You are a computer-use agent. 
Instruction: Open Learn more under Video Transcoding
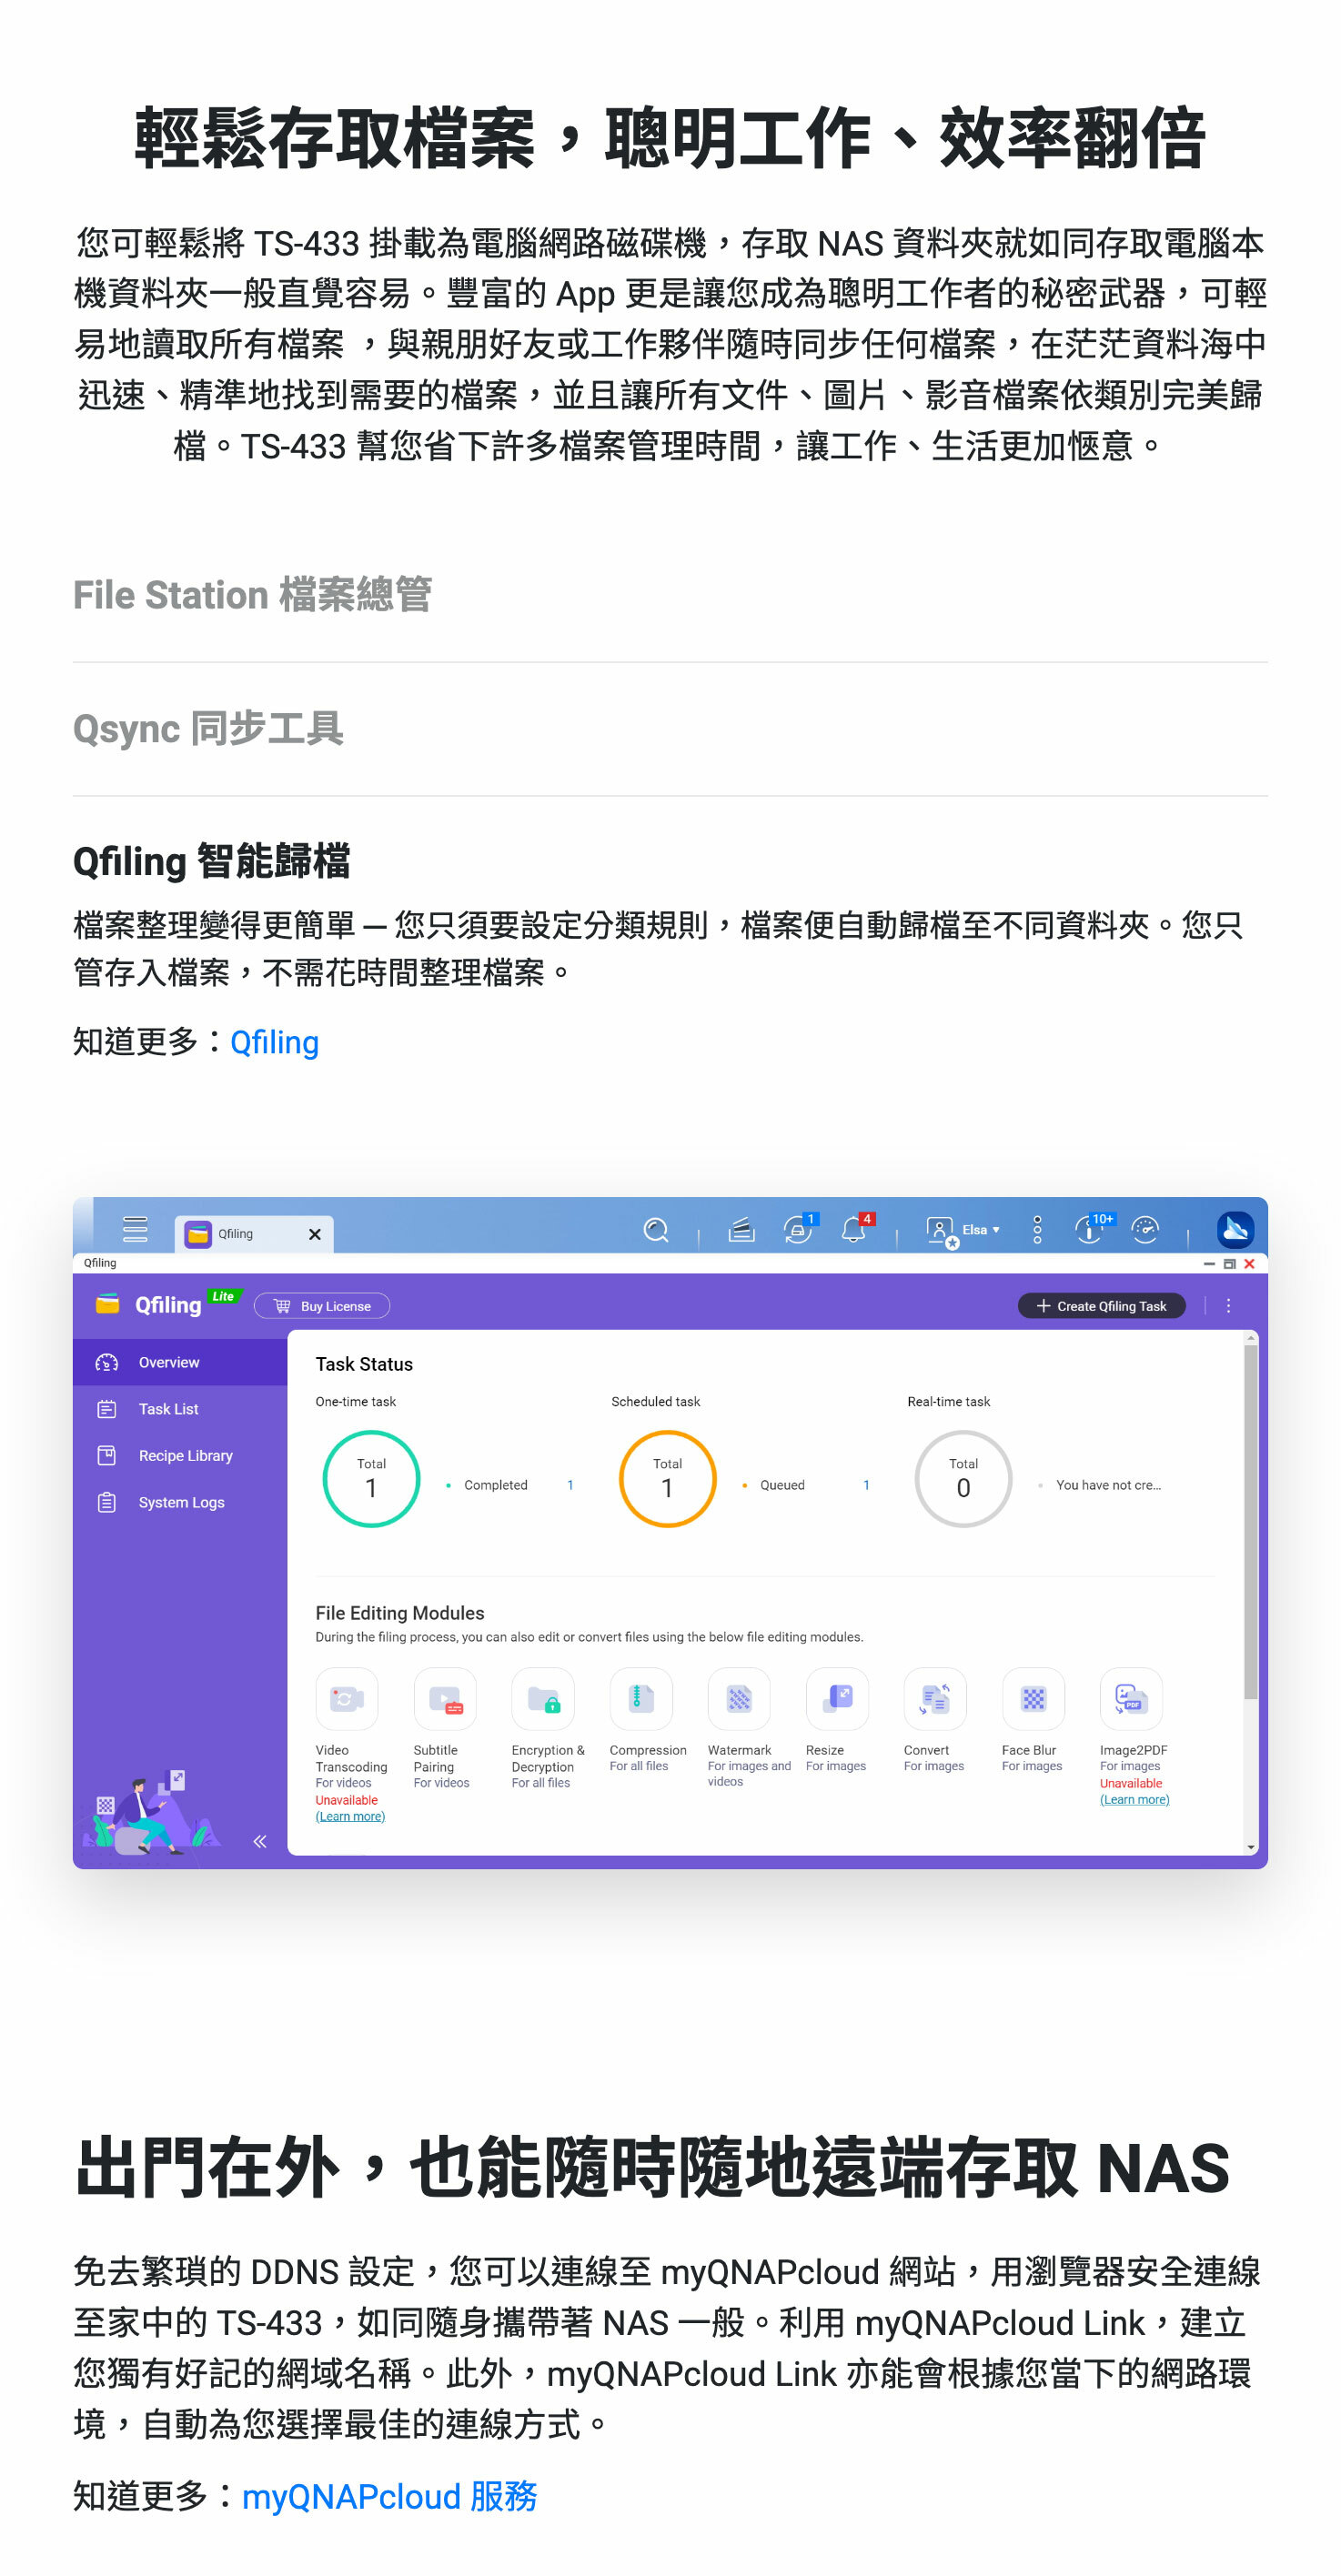[x=350, y=1817]
